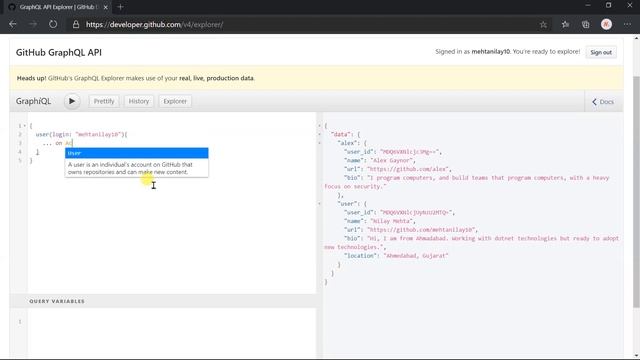The width and height of the screenshot is (640, 360).
Task: Click the mehtanilay10 signed-in username
Action: pos(491,51)
